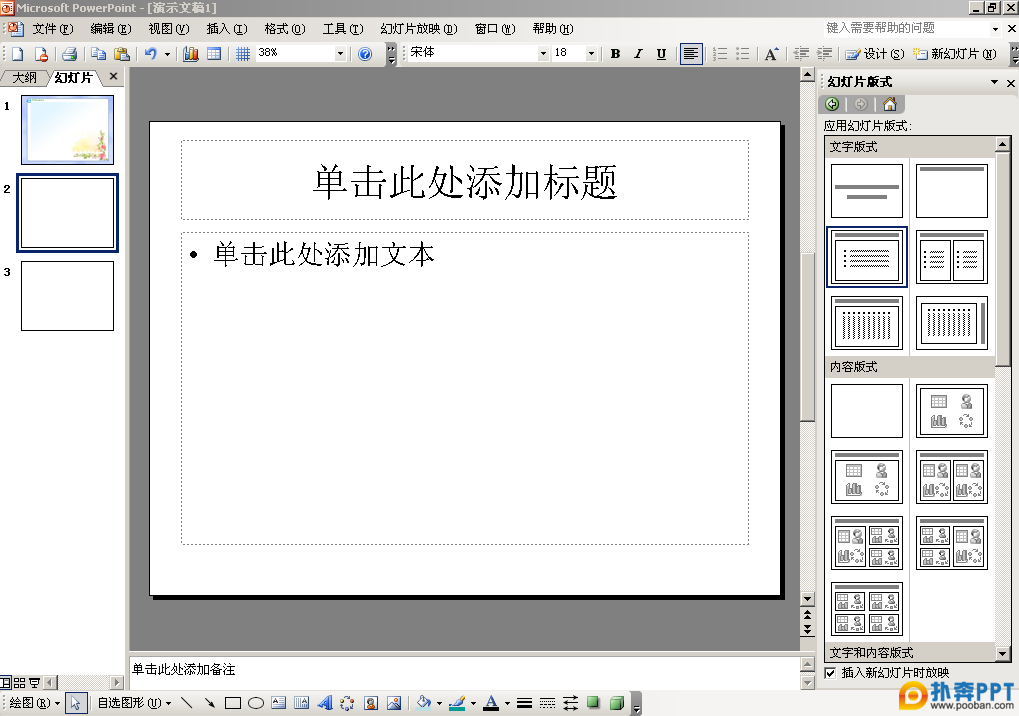
Task: Select the Rectangle drawing tool
Action: [233, 702]
